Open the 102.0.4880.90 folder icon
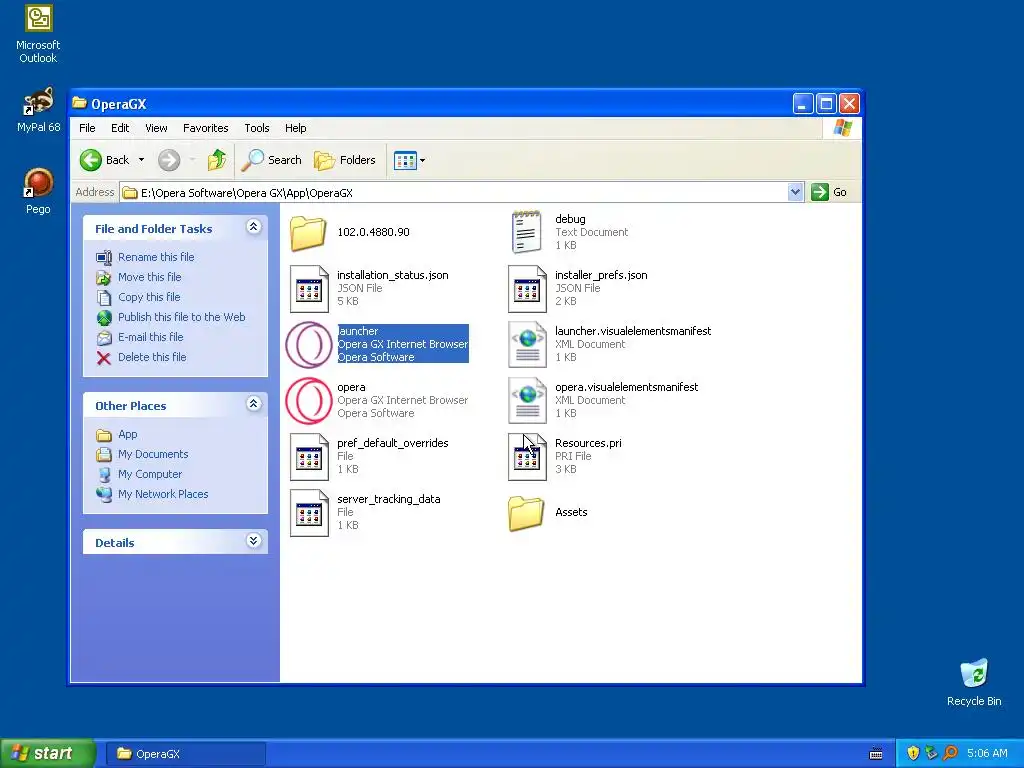This screenshot has height=768, width=1024. tap(308, 232)
